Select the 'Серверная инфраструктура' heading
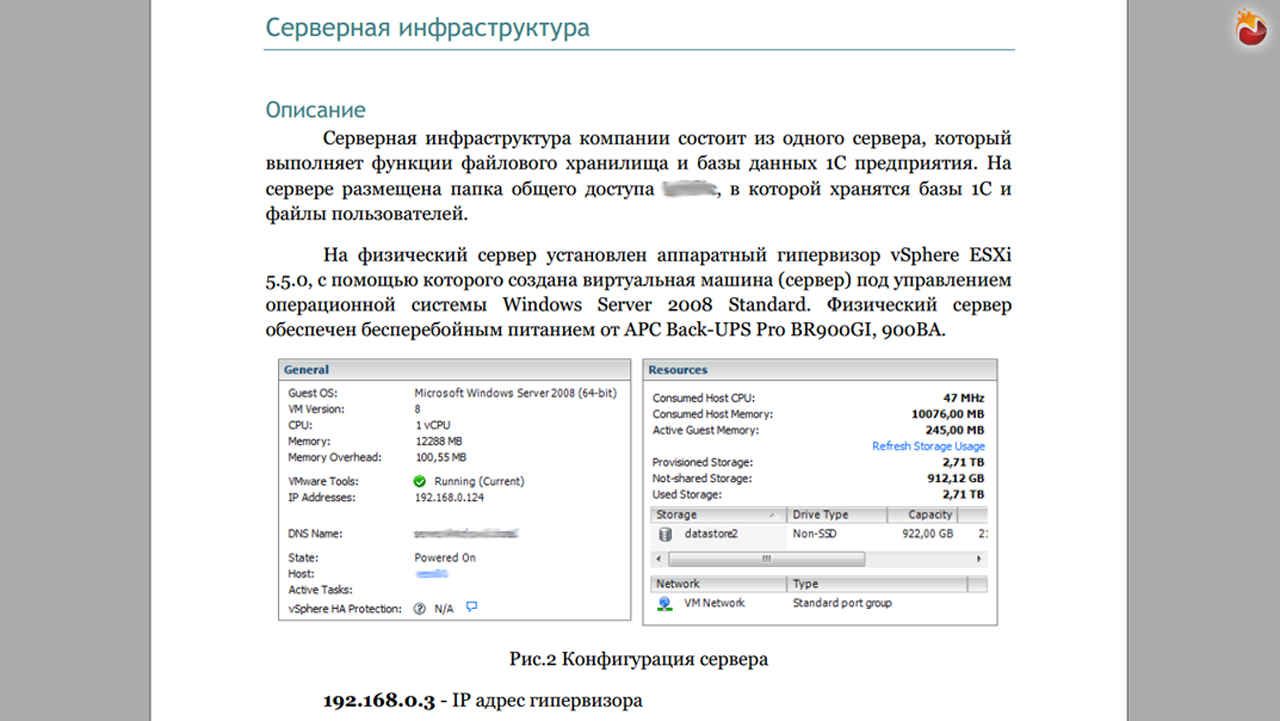Screen dimensions: 1280x721 point(427,27)
